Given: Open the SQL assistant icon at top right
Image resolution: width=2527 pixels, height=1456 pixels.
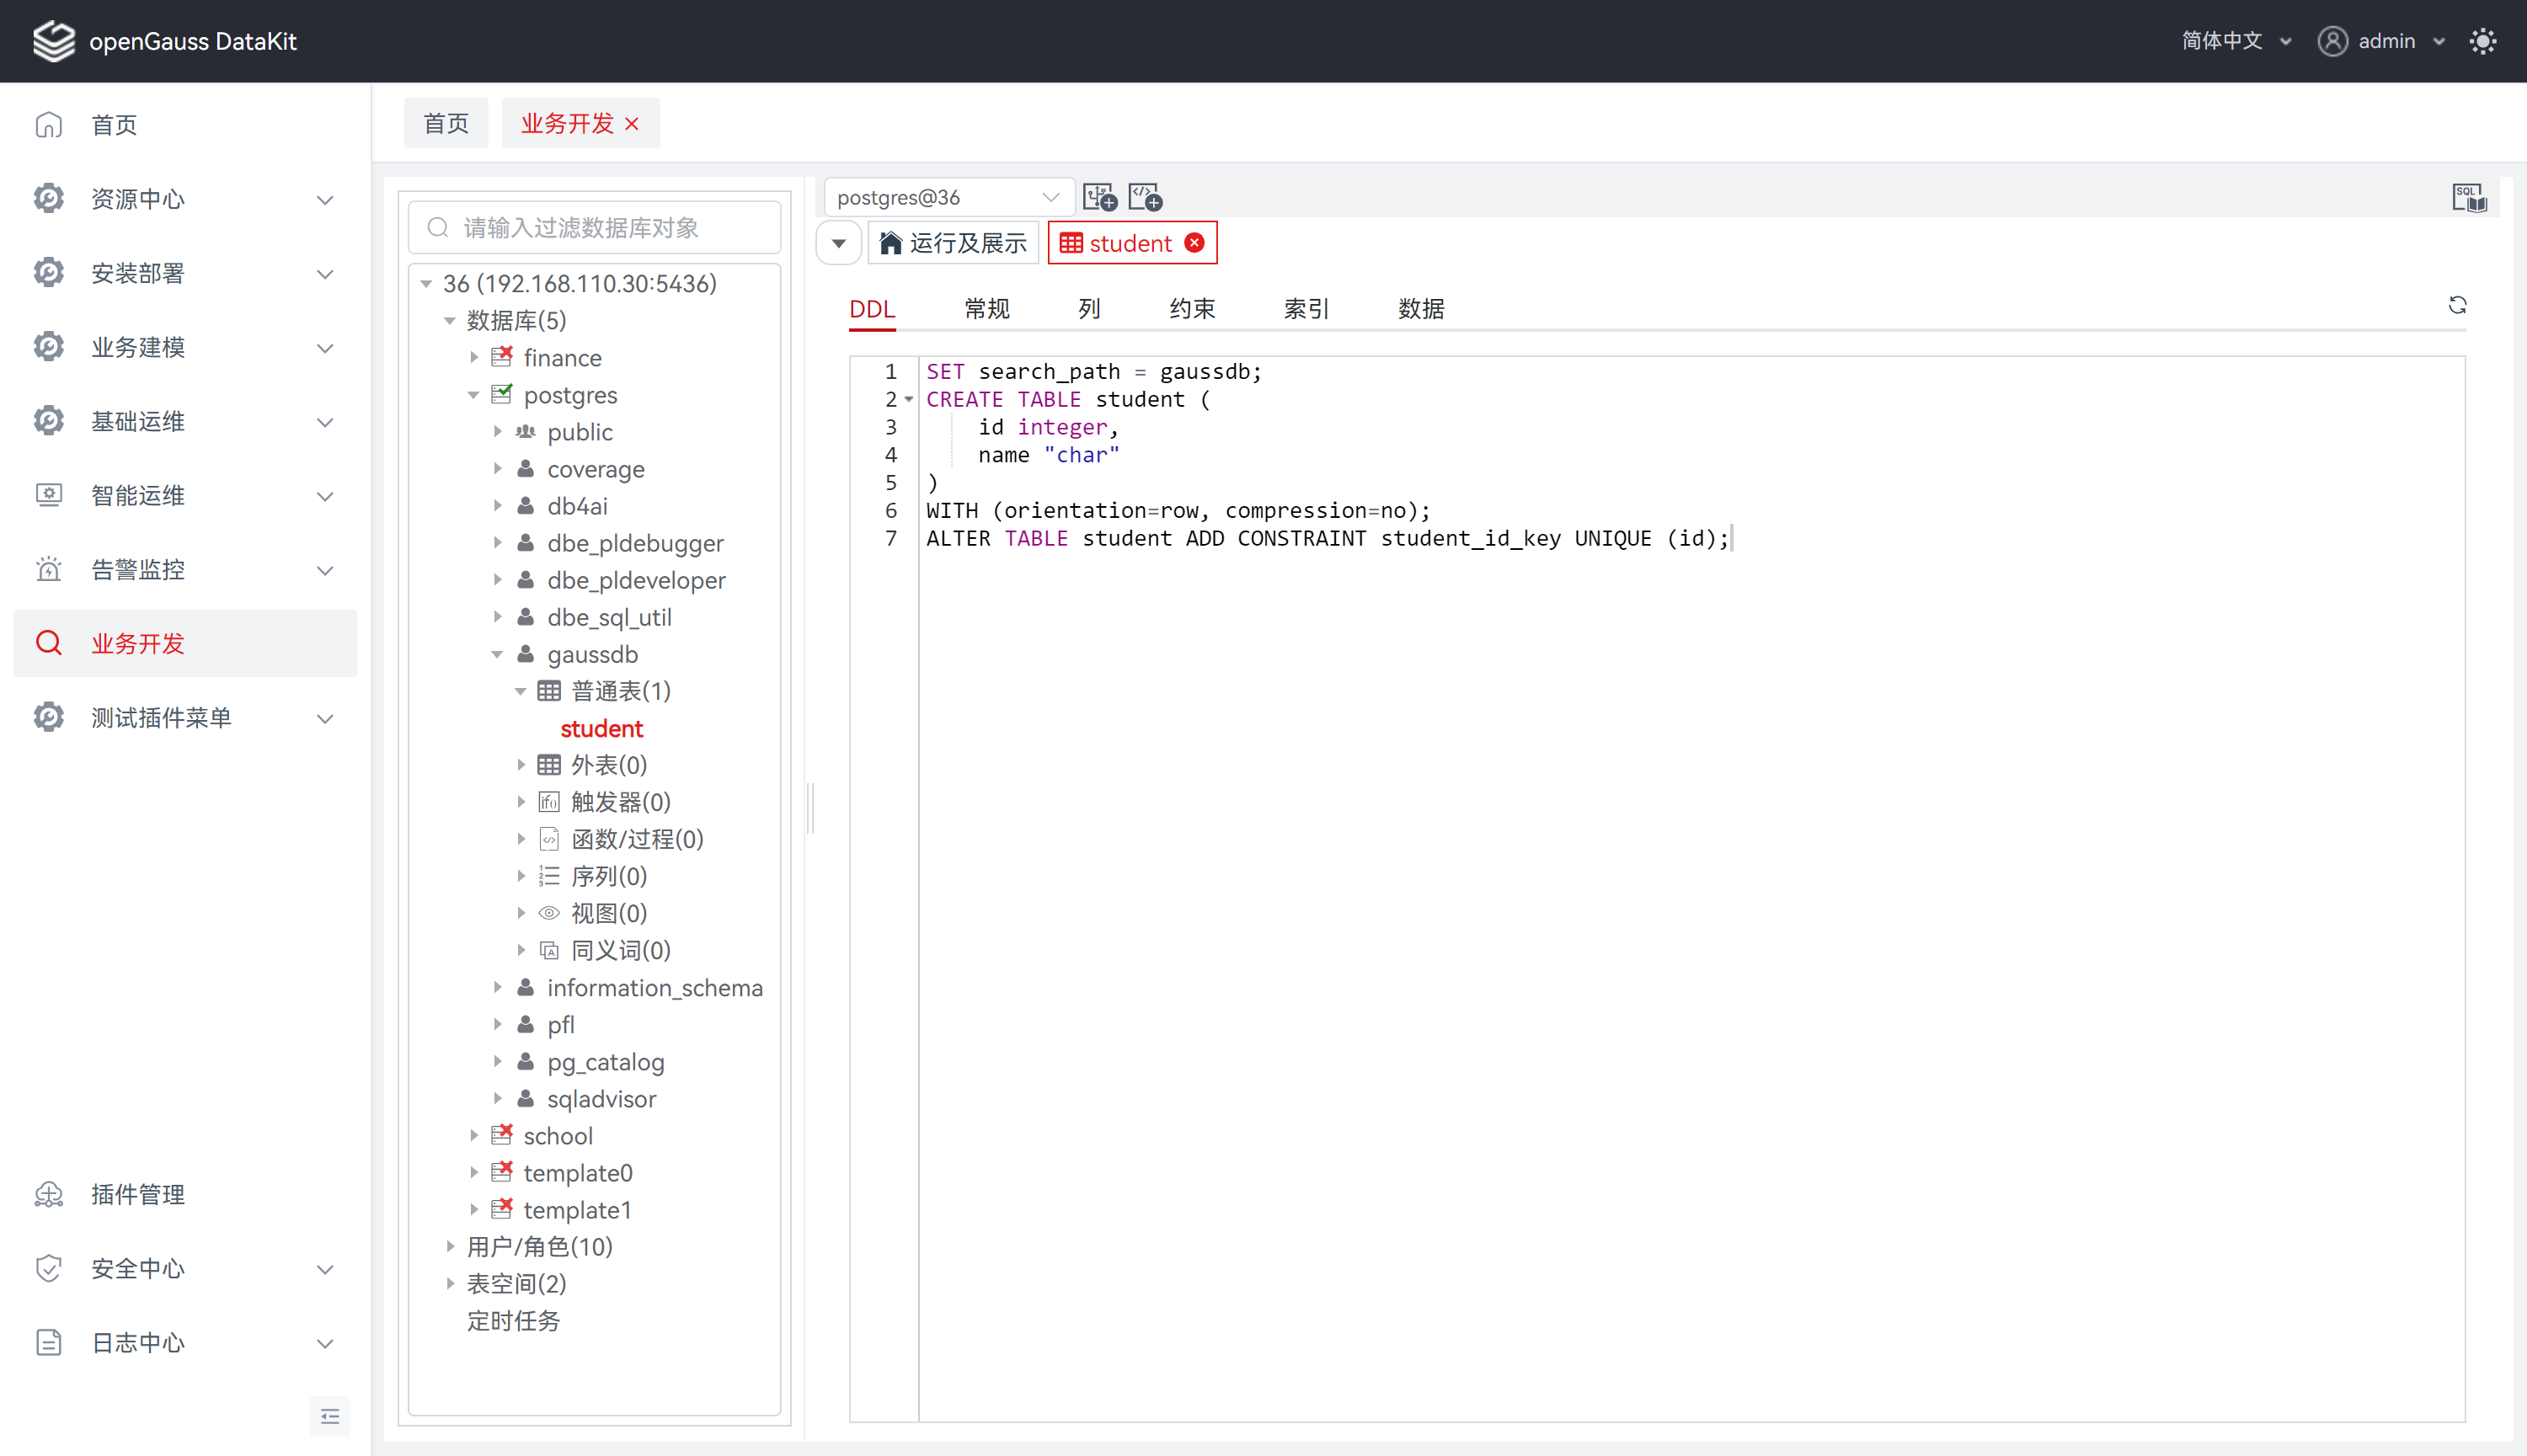Looking at the screenshot, I should (x=2469, y=198).
